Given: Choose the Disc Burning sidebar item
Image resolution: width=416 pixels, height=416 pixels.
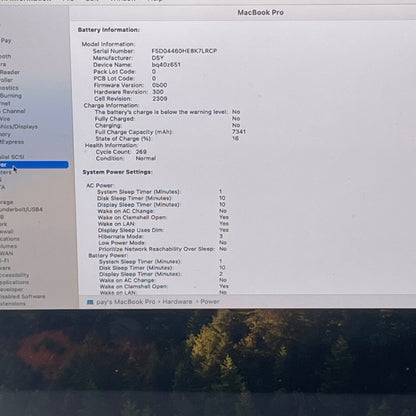Looking at the screenshot, I should pyautogui.click(x=11, y=96).
